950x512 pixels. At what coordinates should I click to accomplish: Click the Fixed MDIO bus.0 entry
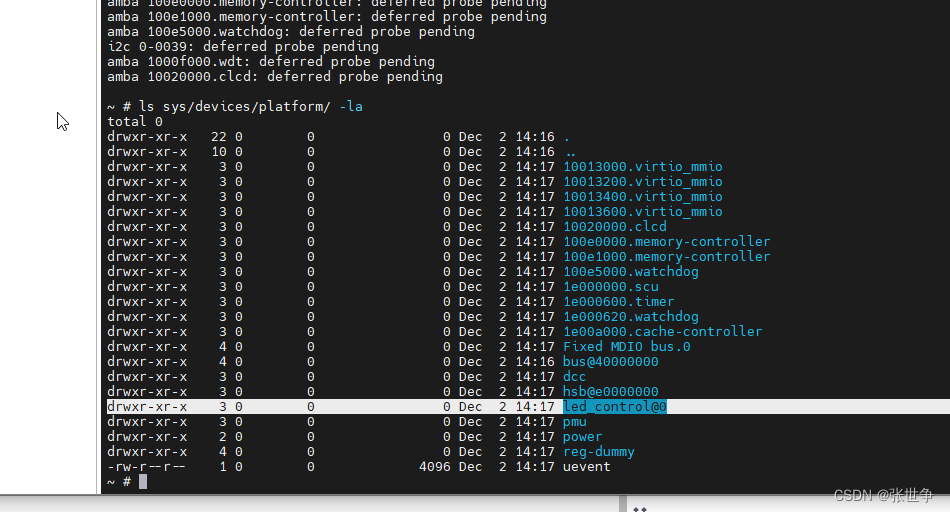[626, 347]
